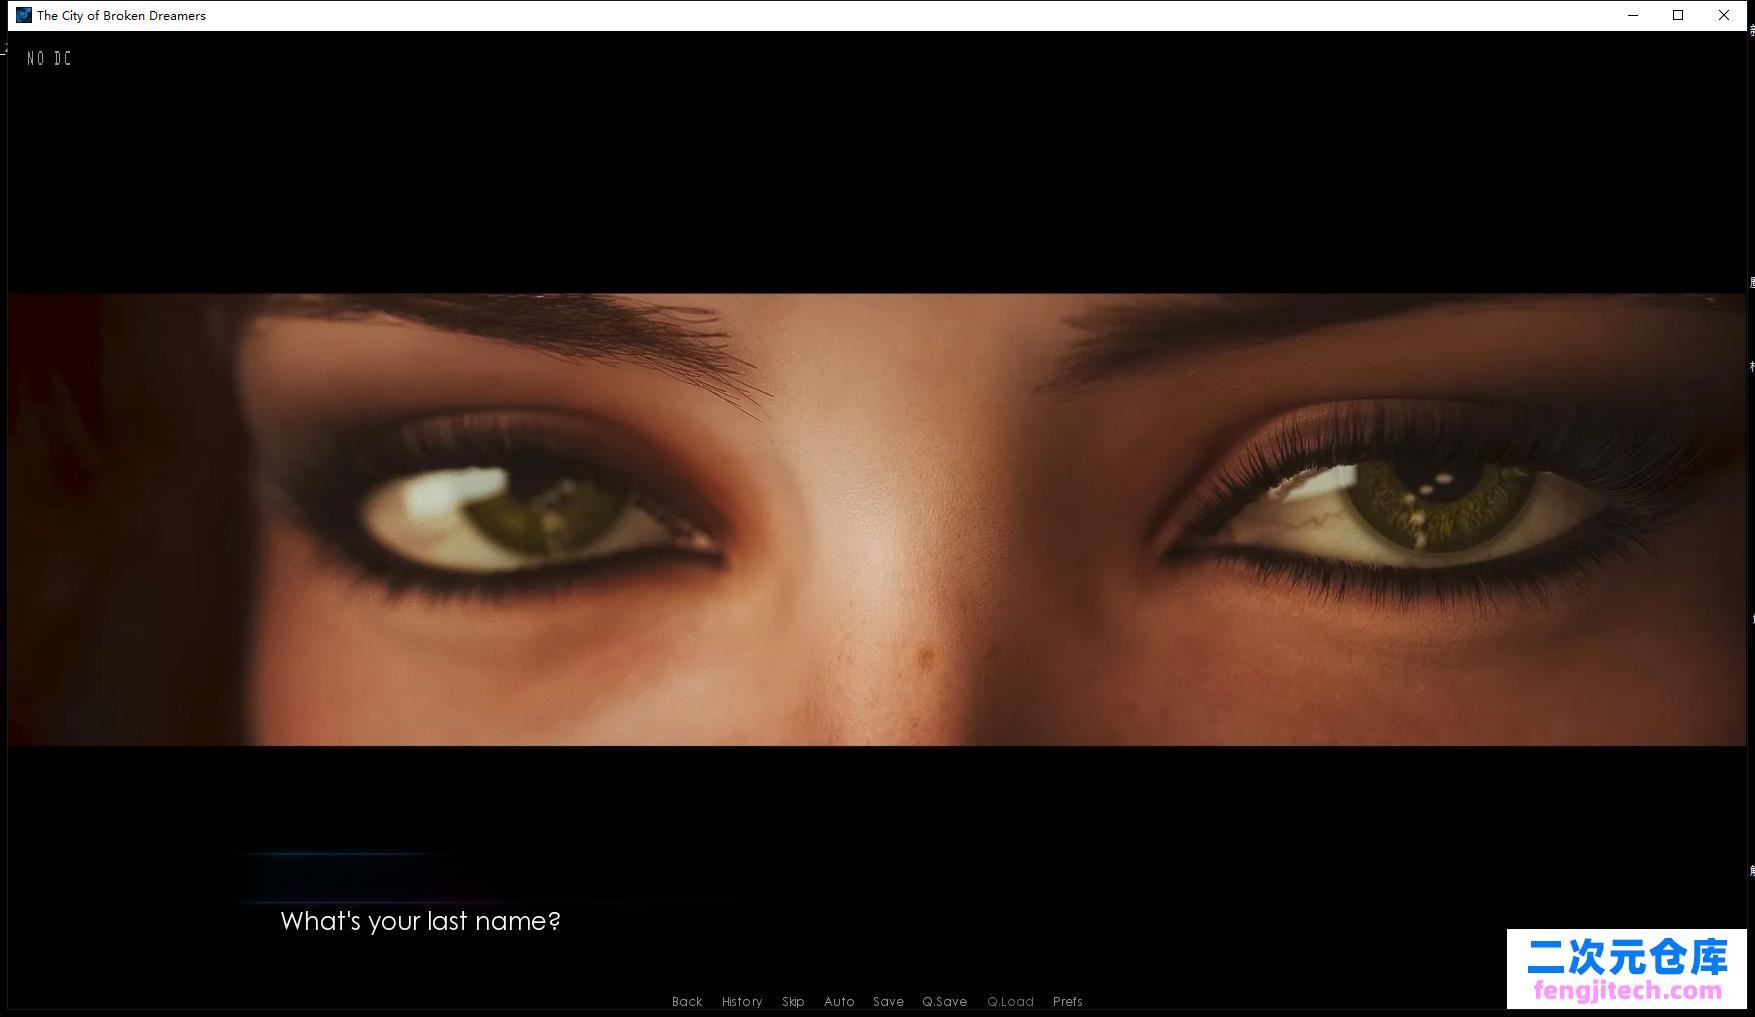
Task: Close the game window
Action: point(1724,15)
